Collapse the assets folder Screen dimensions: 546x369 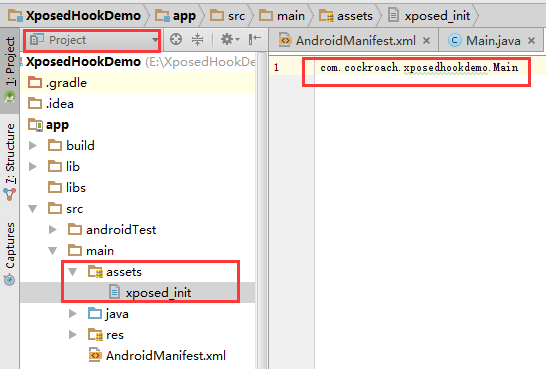(72, 272)
